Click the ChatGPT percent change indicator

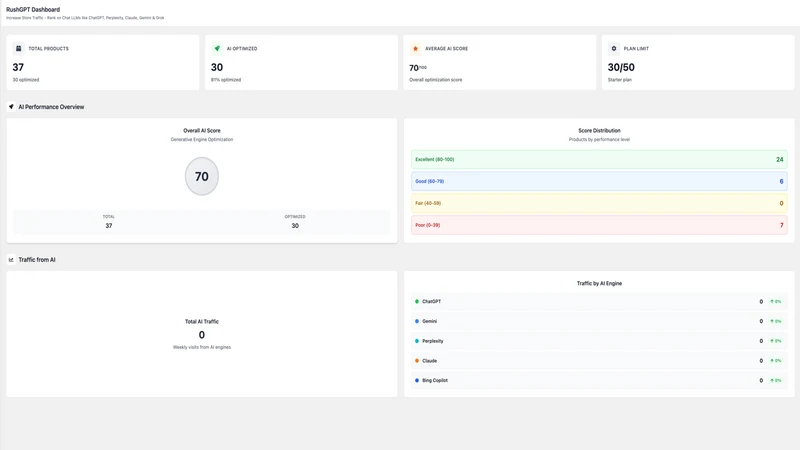tap(776, 302)
